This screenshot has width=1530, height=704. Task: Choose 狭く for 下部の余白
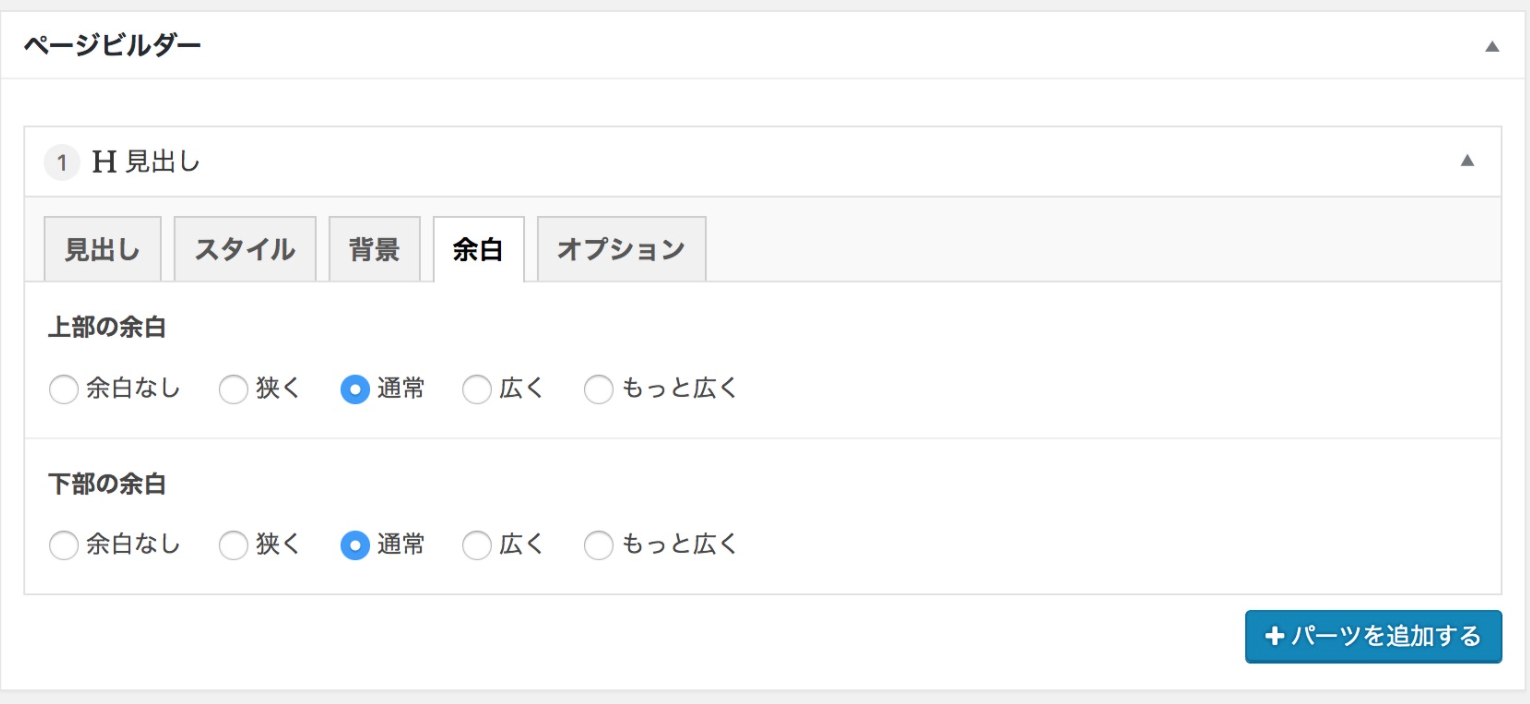click(x=234, y=546)
